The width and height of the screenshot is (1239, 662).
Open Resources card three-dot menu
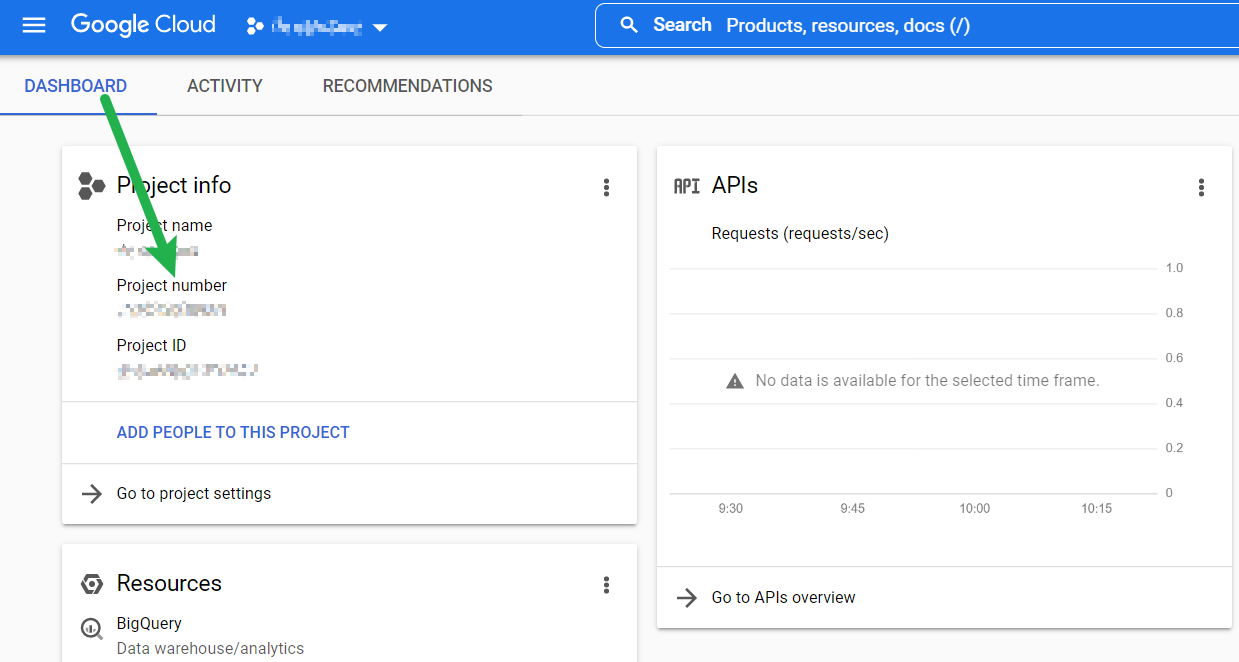click(606, 585)
